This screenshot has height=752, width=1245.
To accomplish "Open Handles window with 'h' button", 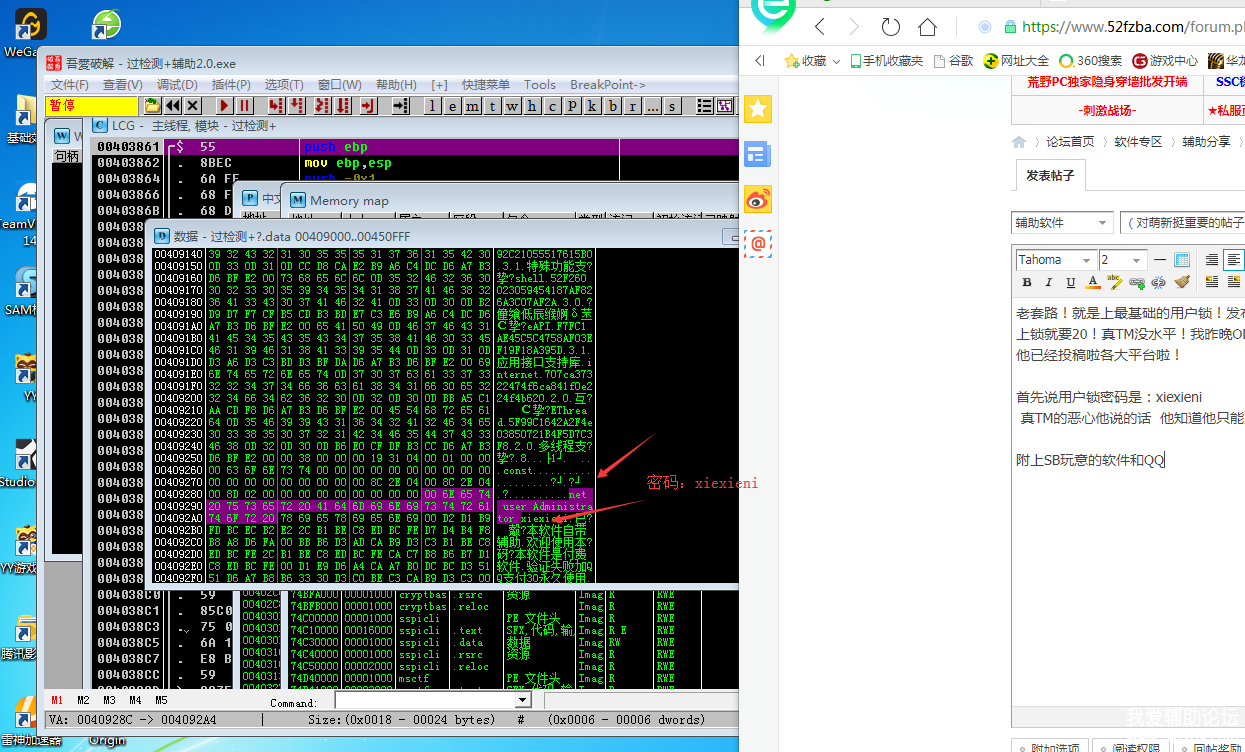I will click(x=532, y=105).
